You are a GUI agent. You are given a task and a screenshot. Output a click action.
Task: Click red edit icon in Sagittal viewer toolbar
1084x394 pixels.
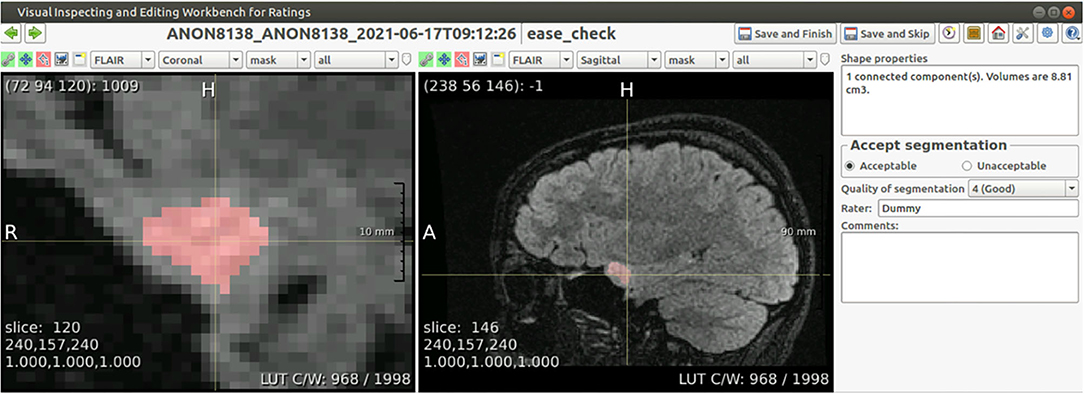462,59
